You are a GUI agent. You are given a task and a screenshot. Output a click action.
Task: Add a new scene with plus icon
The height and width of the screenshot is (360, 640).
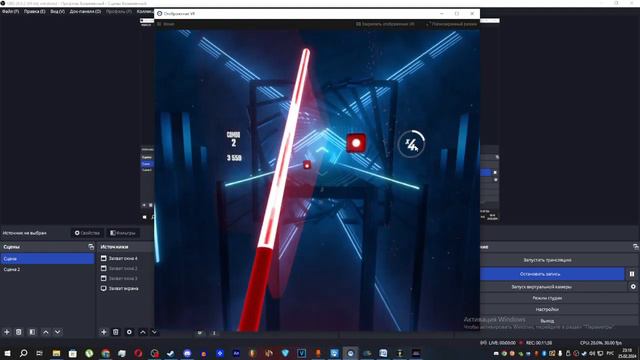coord(7,332)
